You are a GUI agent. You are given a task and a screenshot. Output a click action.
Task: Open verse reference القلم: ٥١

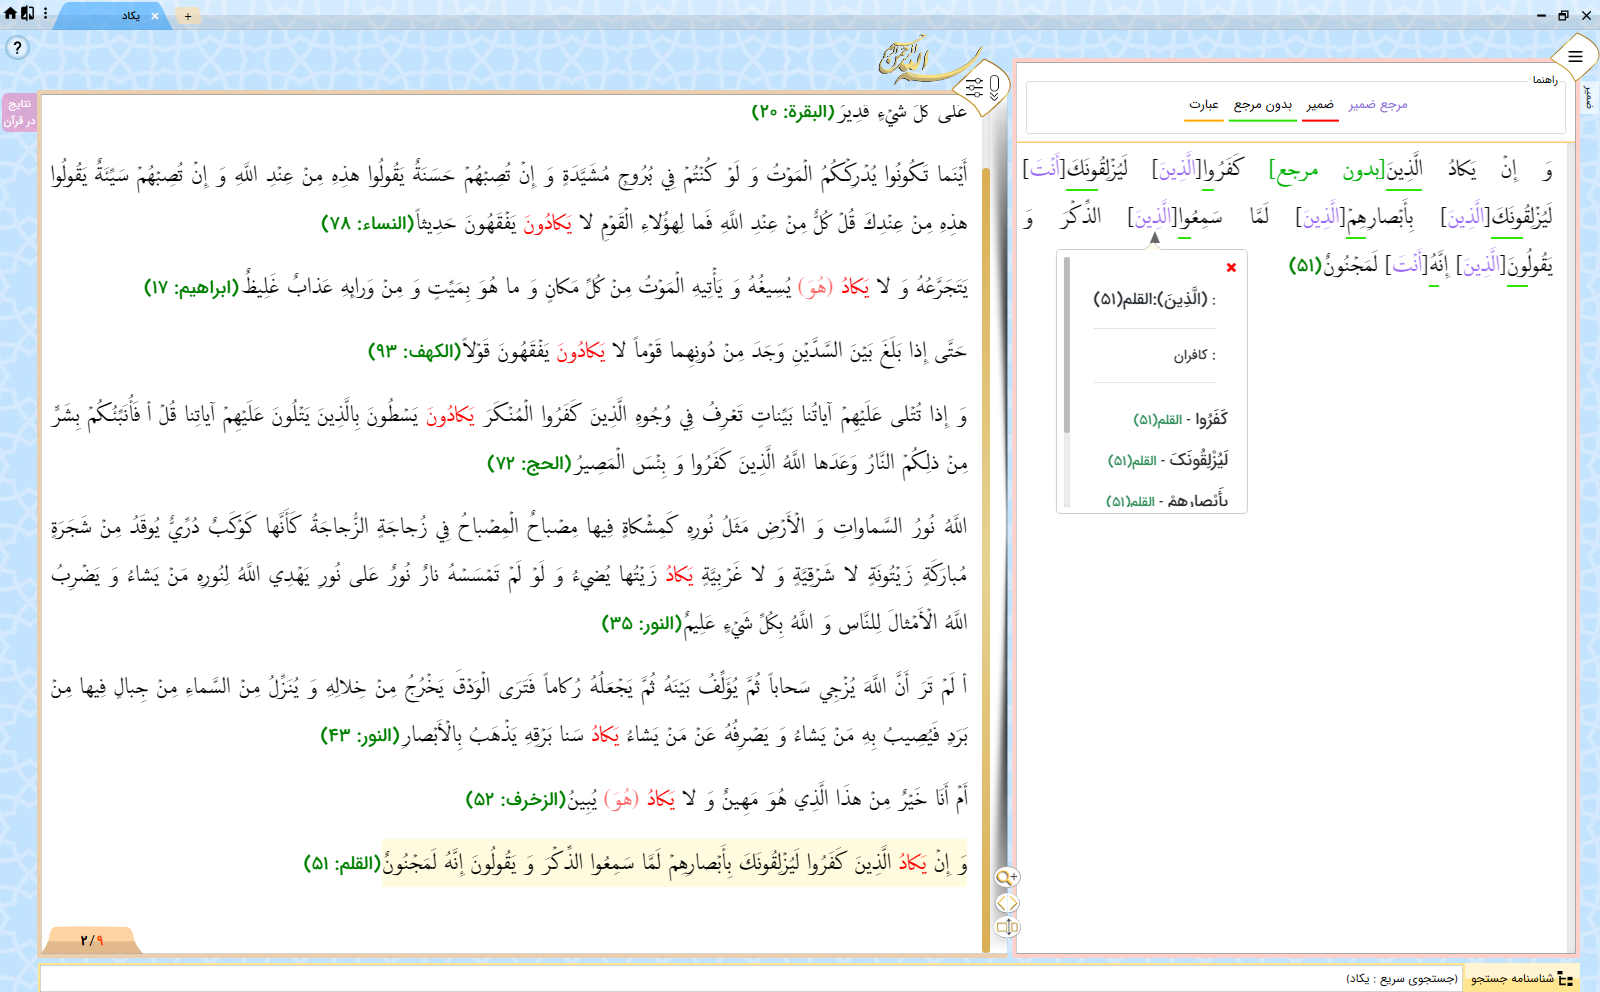(x=342, y=863)
